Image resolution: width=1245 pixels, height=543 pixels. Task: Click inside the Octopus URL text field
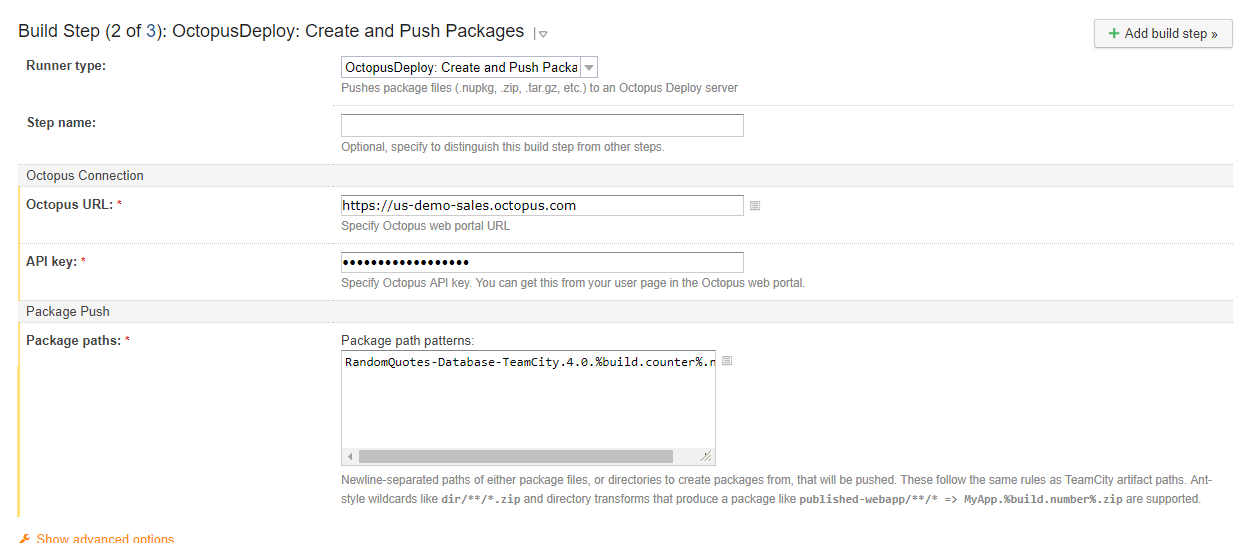click(542, 206)
